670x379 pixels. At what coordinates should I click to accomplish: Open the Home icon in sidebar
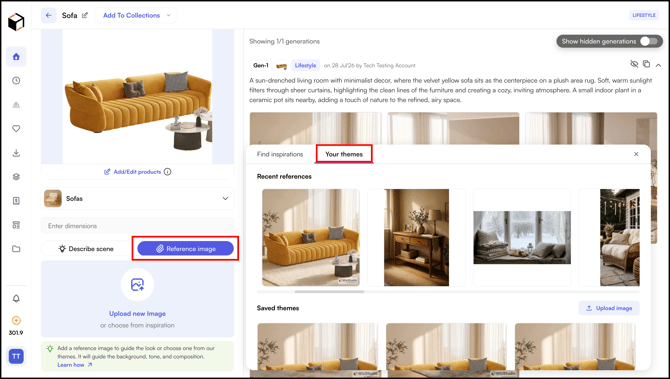16,57
